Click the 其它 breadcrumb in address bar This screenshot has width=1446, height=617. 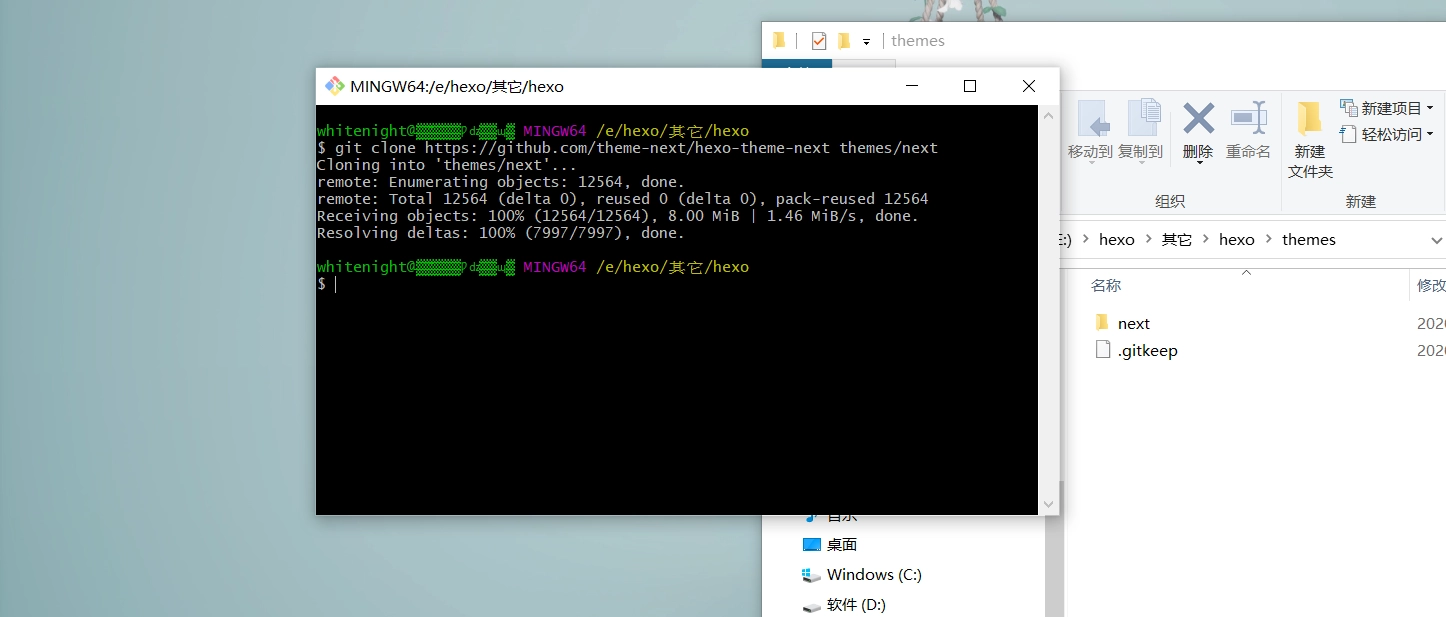(1176, 240)
